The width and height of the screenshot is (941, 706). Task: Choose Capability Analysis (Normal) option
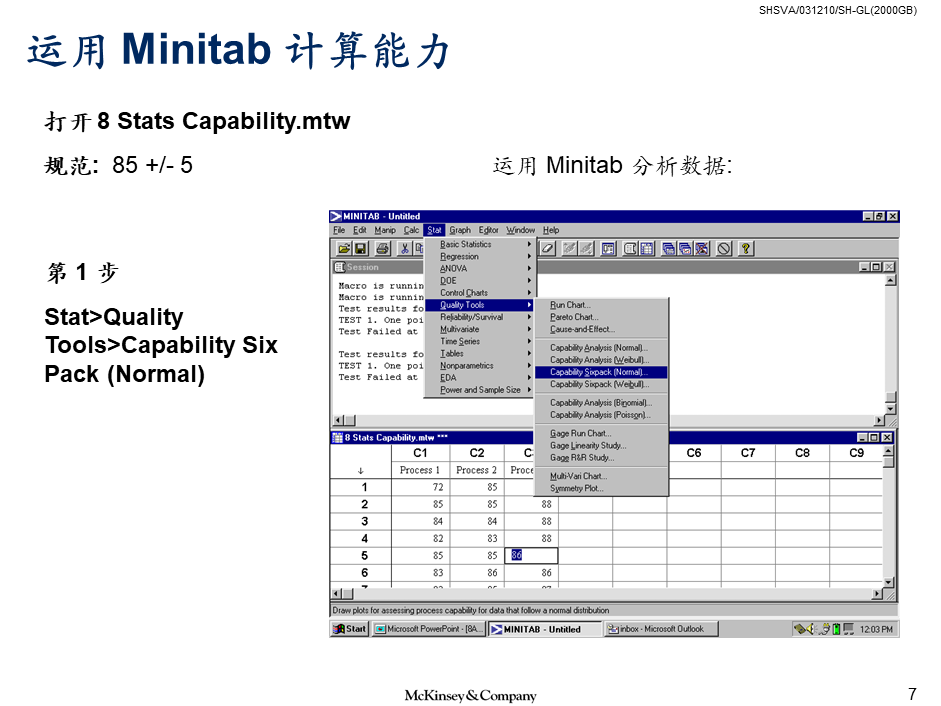599,348
